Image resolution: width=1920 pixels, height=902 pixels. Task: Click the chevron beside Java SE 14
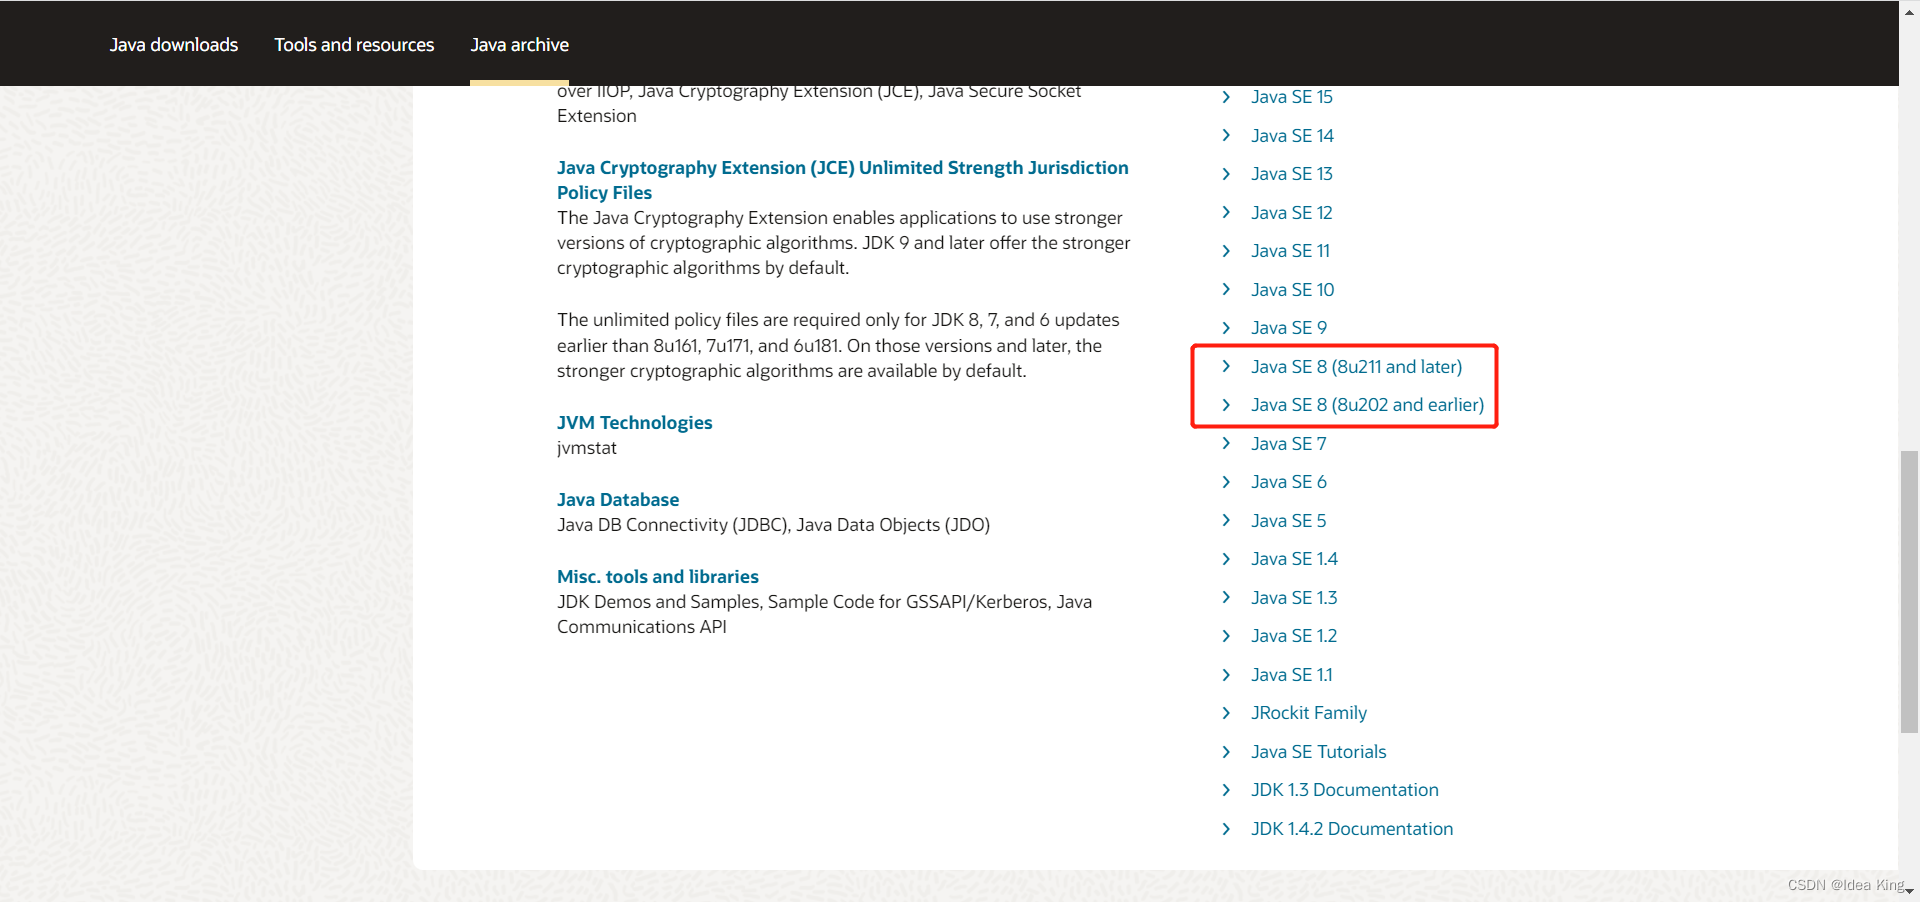[x=1226, y=136]
